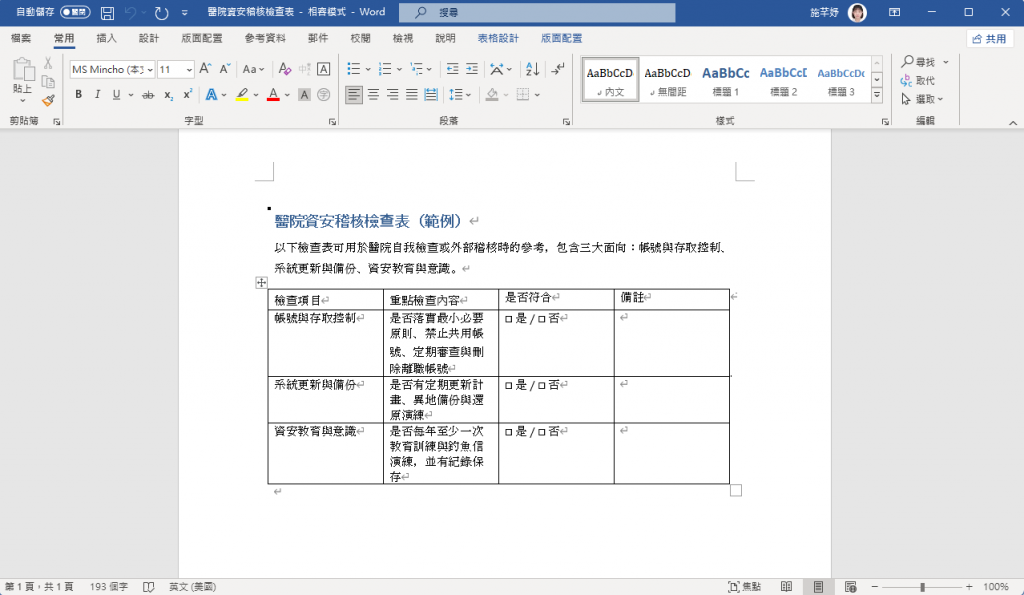1024x595 pixels.
Task: Switch to Read Mode view
Action: click(786, 587)
